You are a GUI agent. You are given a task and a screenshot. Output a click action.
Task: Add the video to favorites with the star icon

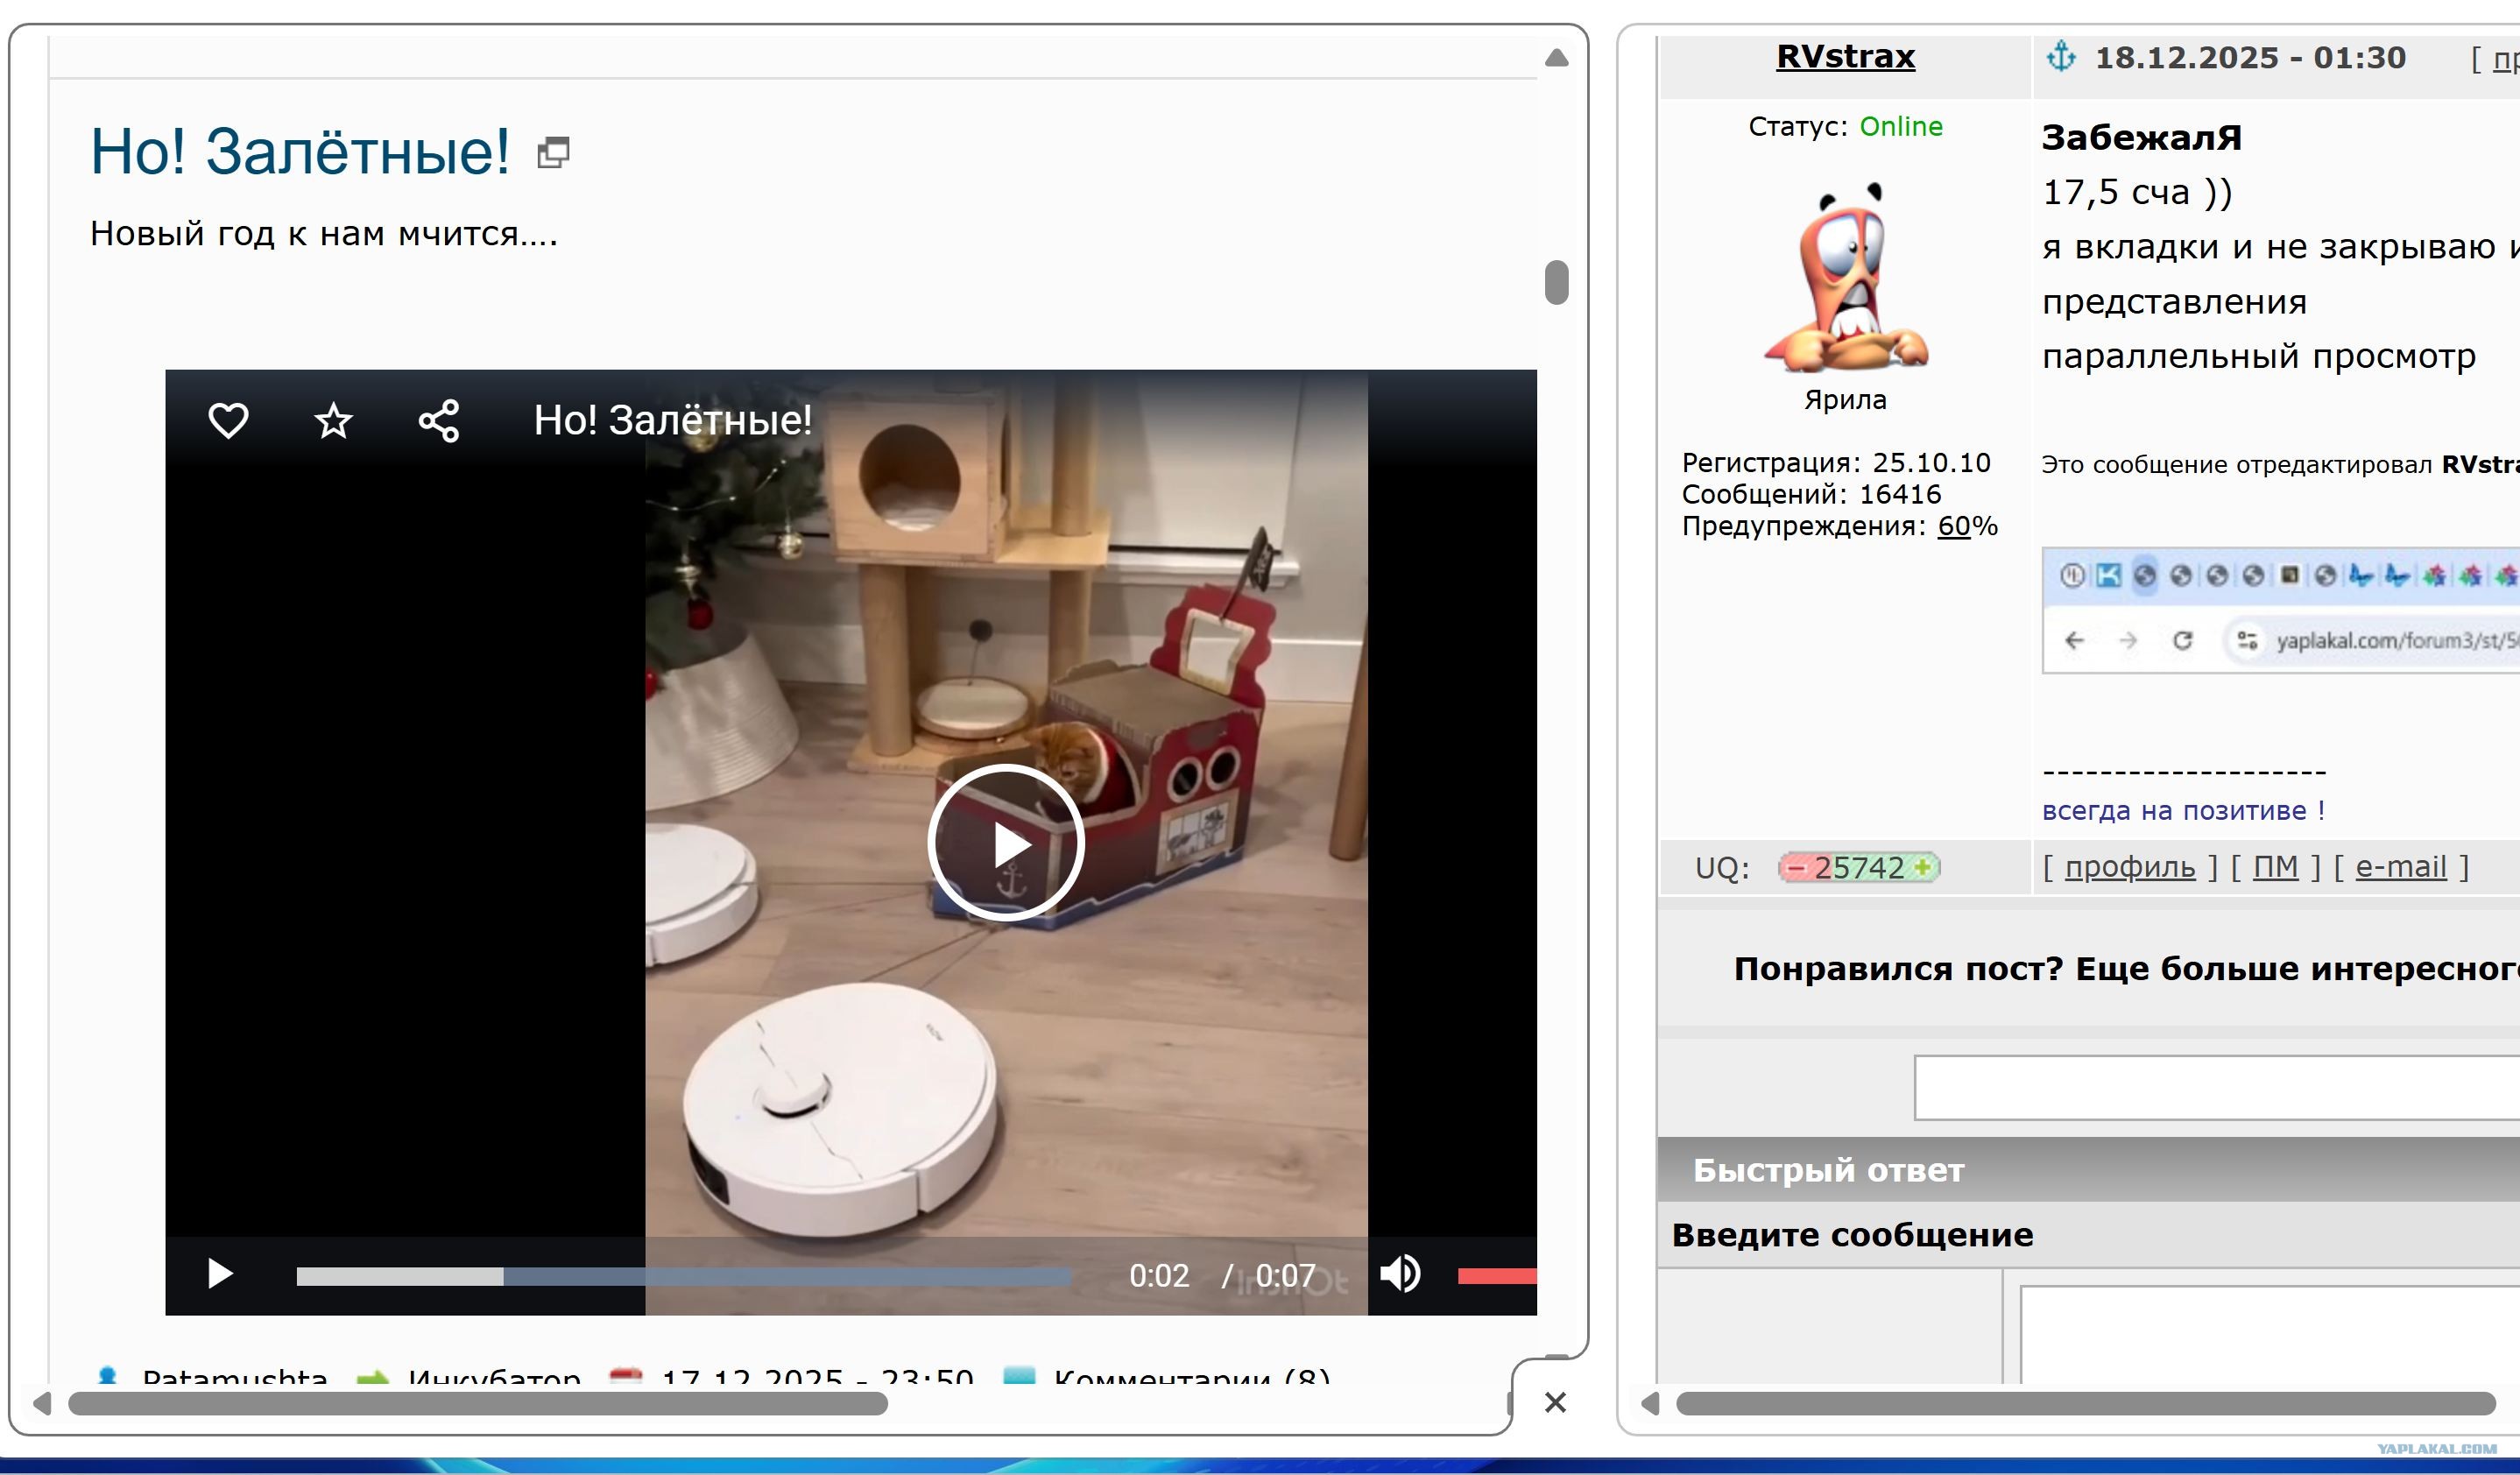[333, 420]
